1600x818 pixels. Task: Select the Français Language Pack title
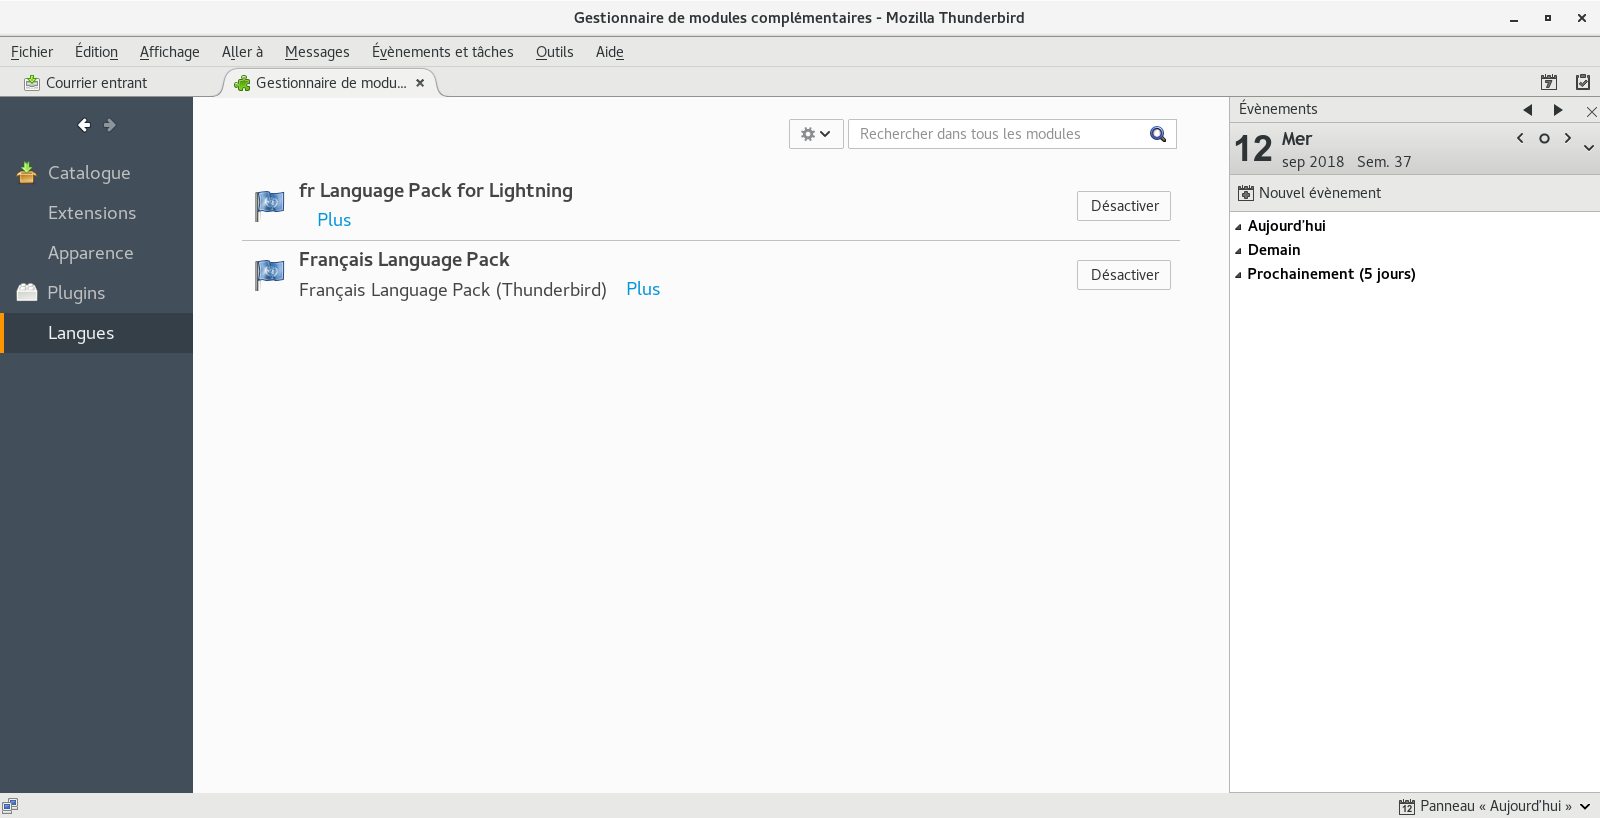point(404,259)
